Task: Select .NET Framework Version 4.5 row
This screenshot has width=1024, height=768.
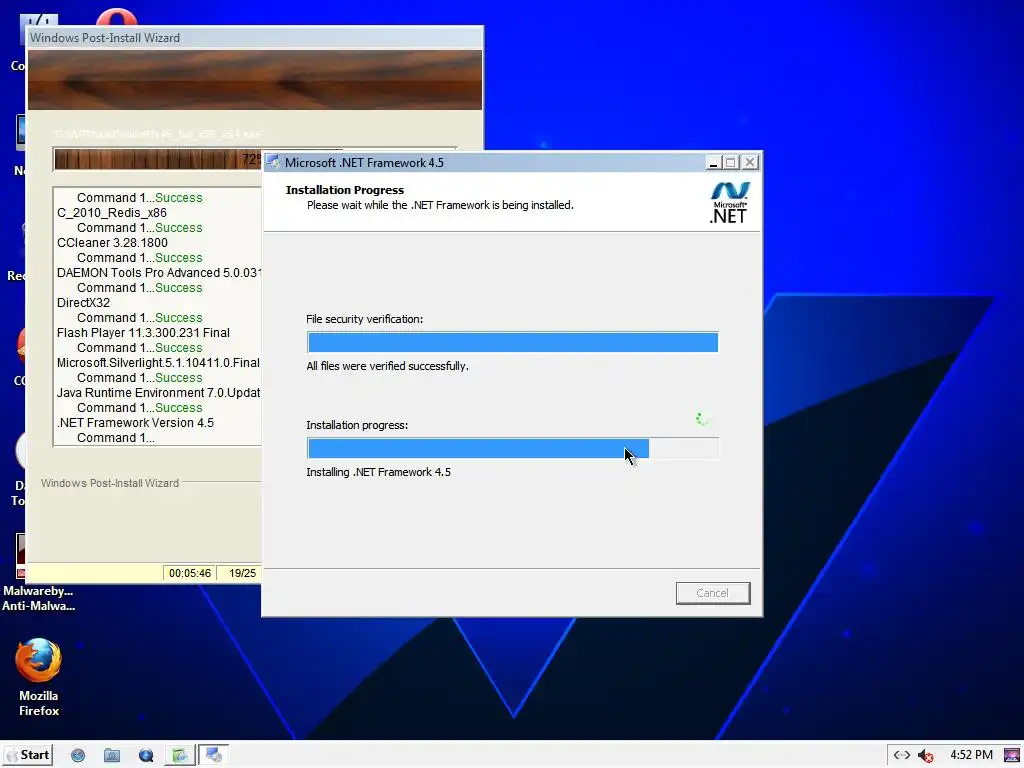Action: click(x=135, y=423)
